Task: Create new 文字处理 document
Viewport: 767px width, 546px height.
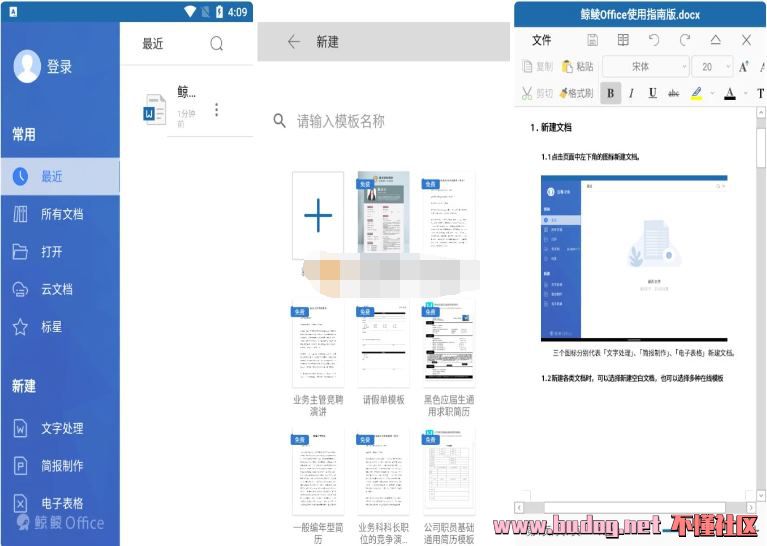Action: click(x=62, y=428)
